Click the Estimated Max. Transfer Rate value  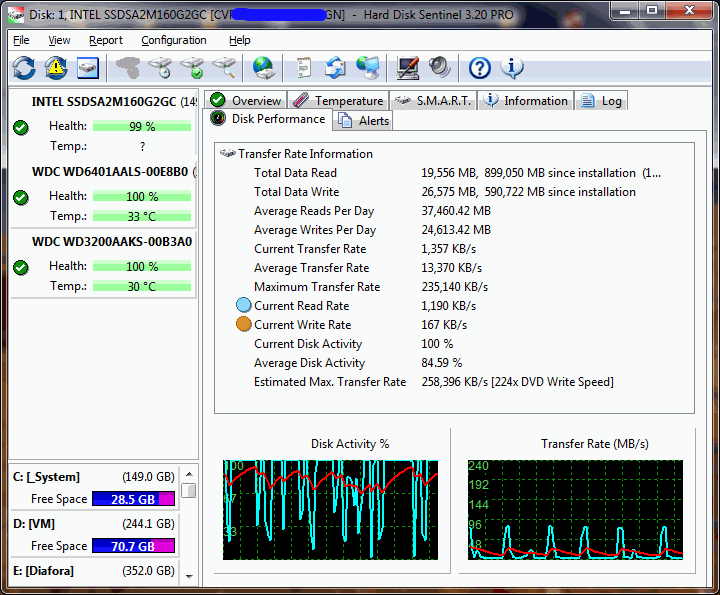click(x=518, y=382)
